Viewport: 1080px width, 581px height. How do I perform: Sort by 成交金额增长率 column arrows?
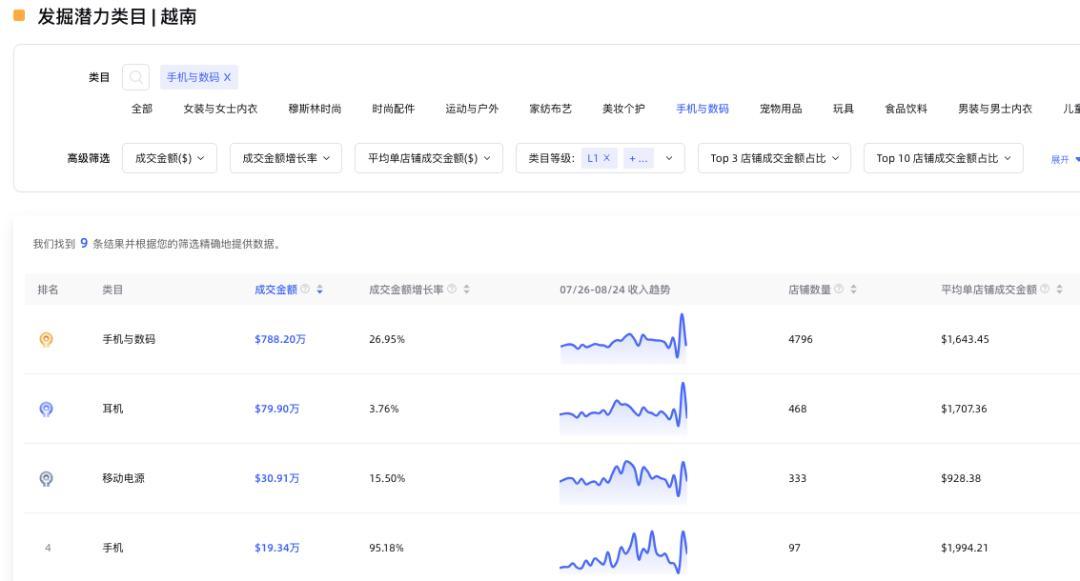pyautogui.click(x=466, y=289)
